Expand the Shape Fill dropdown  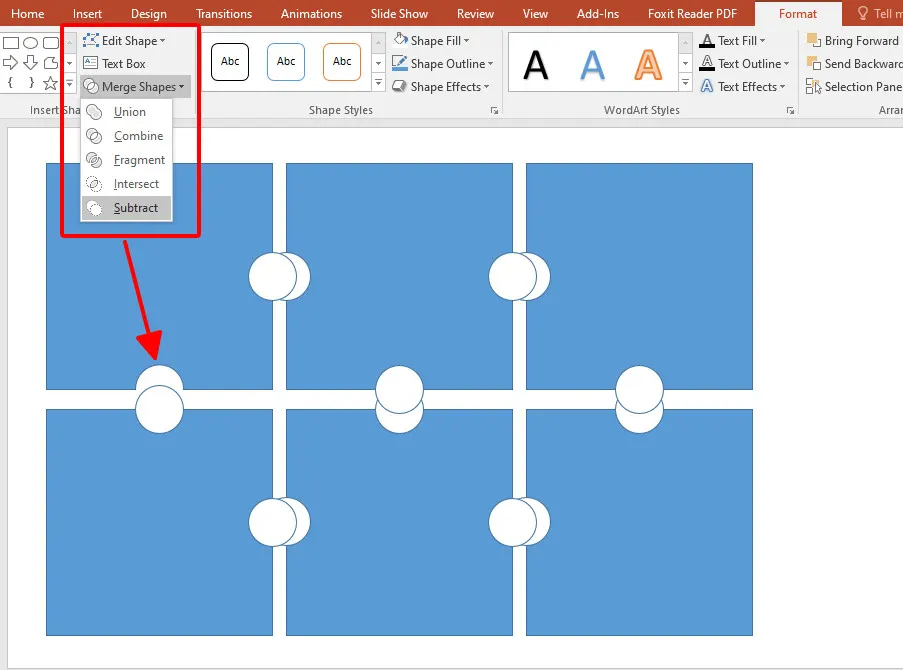pos(432,41)
